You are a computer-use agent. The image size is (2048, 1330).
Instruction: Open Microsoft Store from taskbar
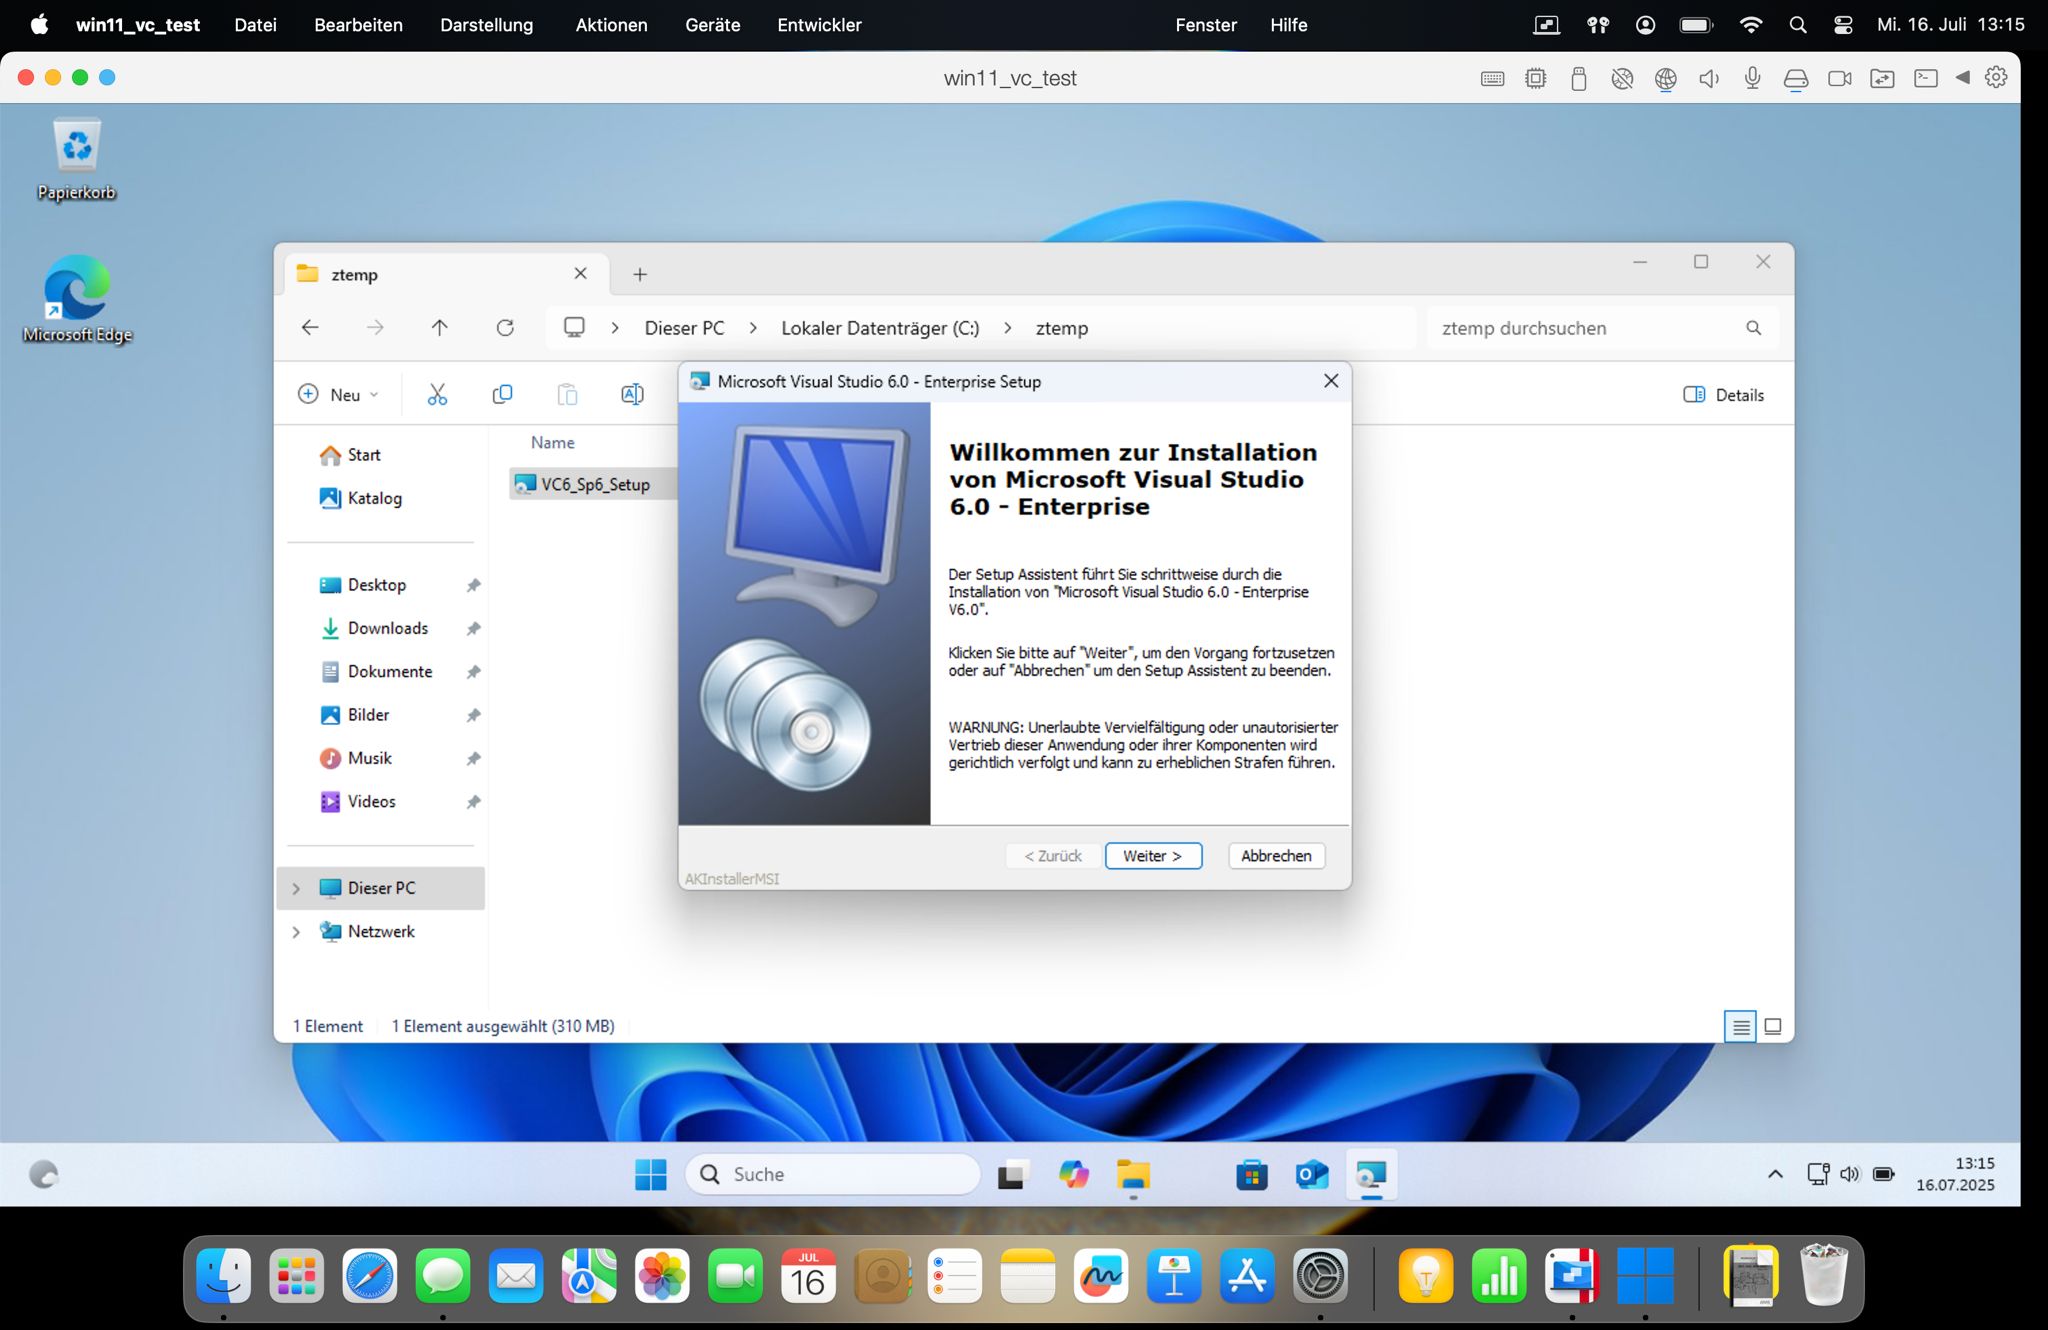pos(1251,1174)
